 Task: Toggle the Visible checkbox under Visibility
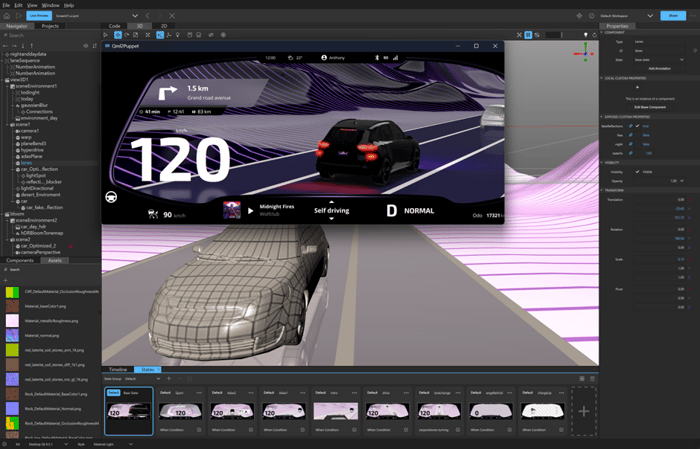coord(636,171)
